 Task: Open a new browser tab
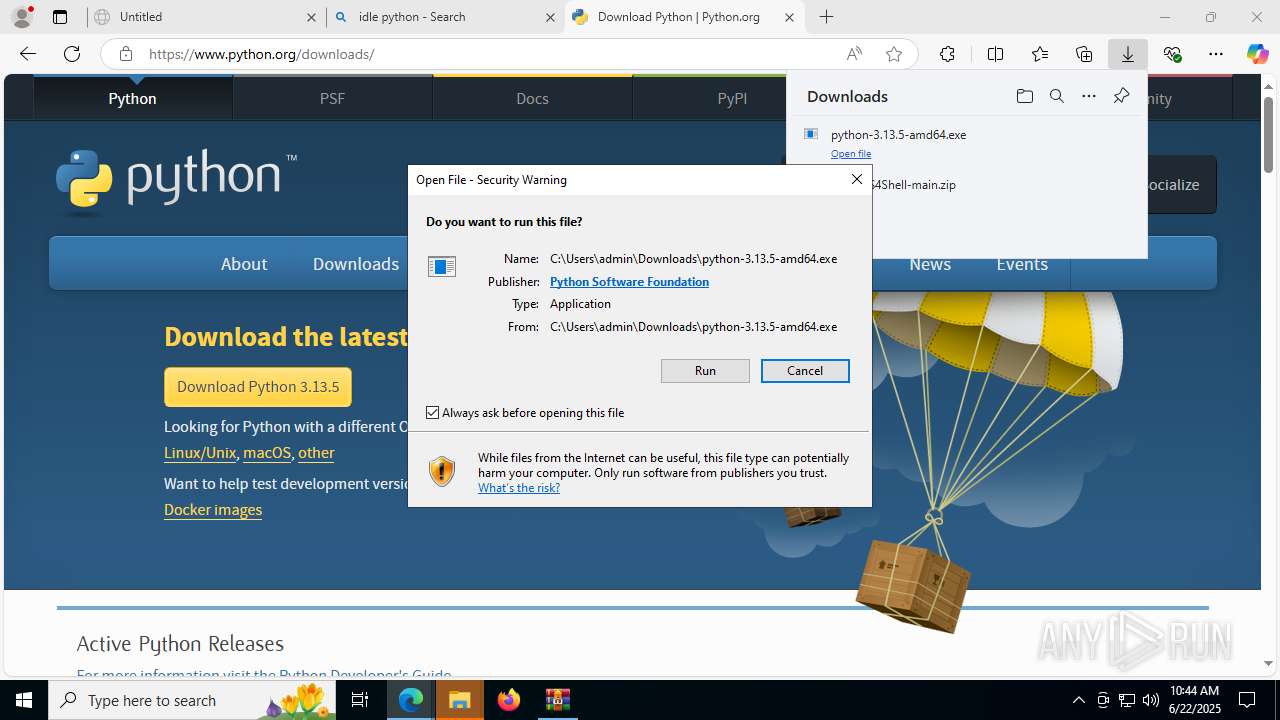[826, 17]
